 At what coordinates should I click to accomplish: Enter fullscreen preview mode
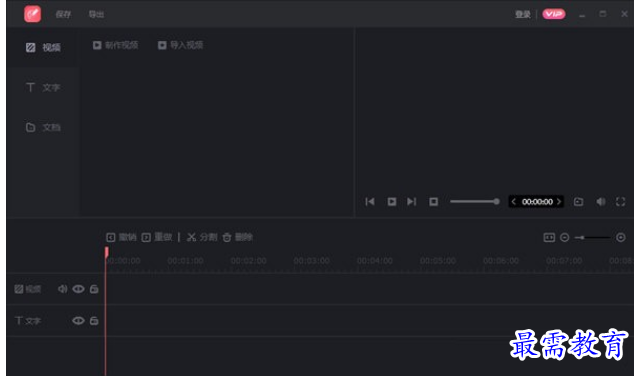621,201
